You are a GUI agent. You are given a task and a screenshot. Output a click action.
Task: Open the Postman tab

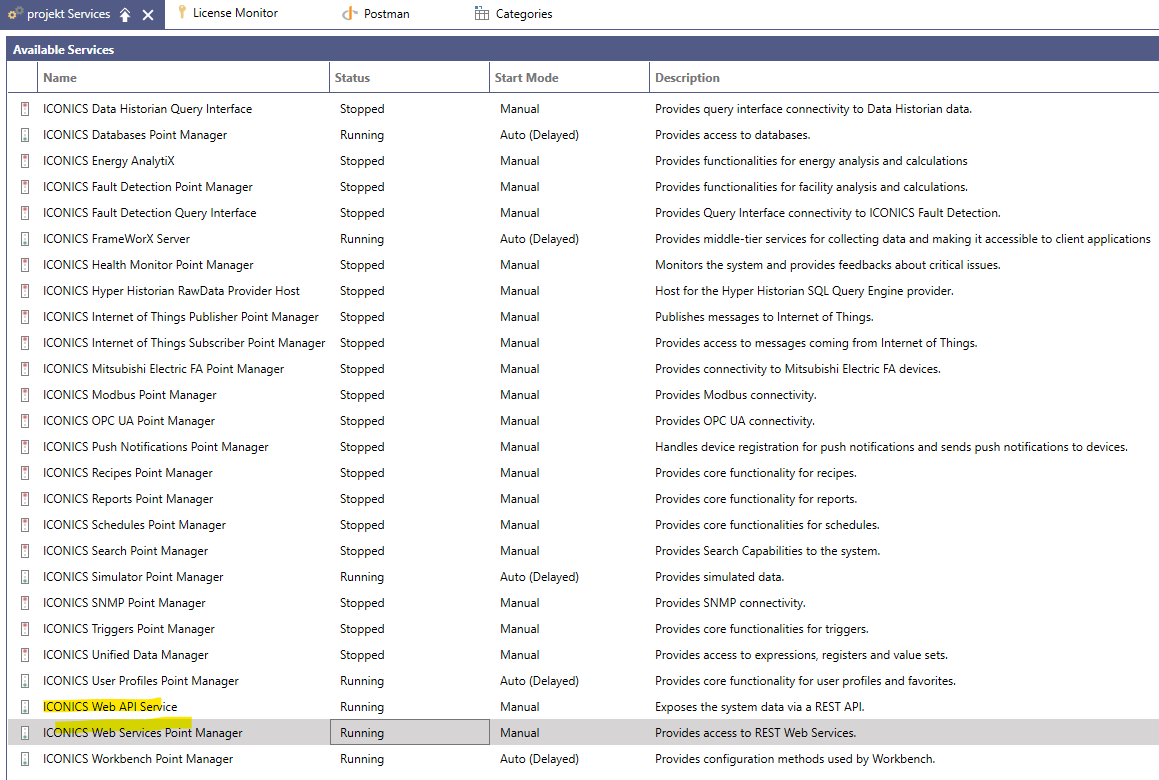click(385, 14)
